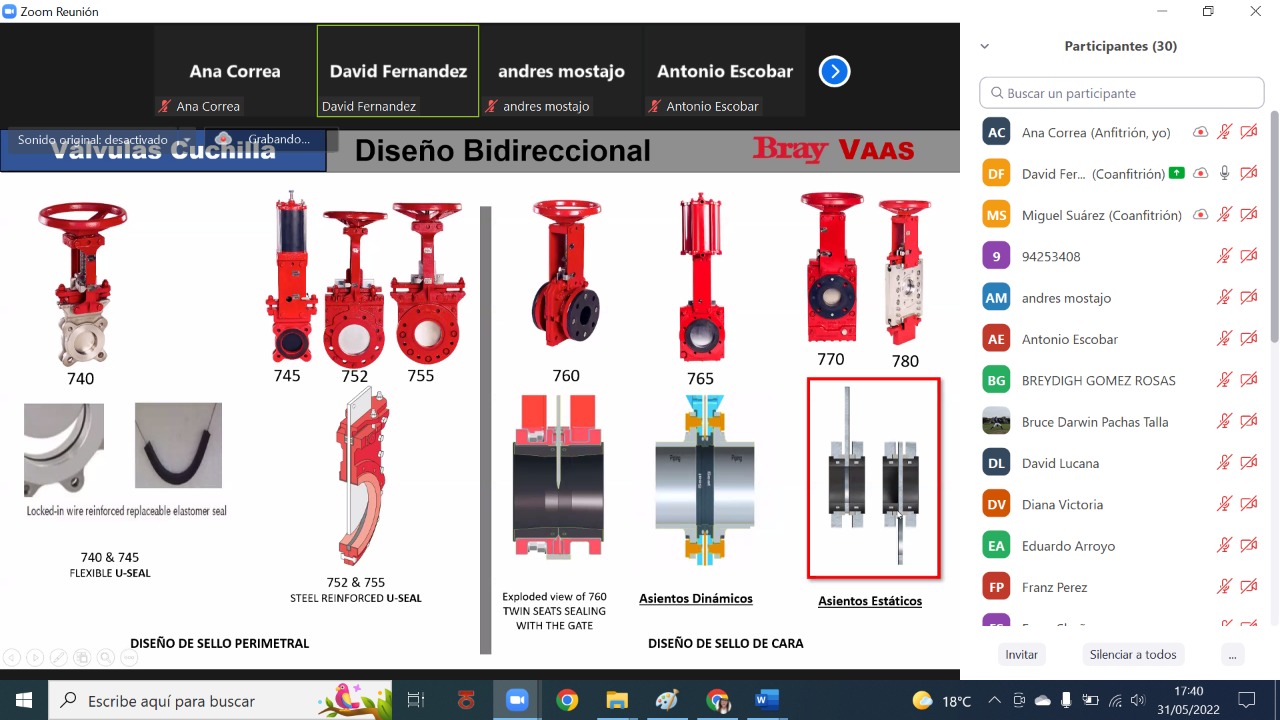Click the Invitar button
The height and width of the screenshot is (720, 1280).
click(1021, 654)
